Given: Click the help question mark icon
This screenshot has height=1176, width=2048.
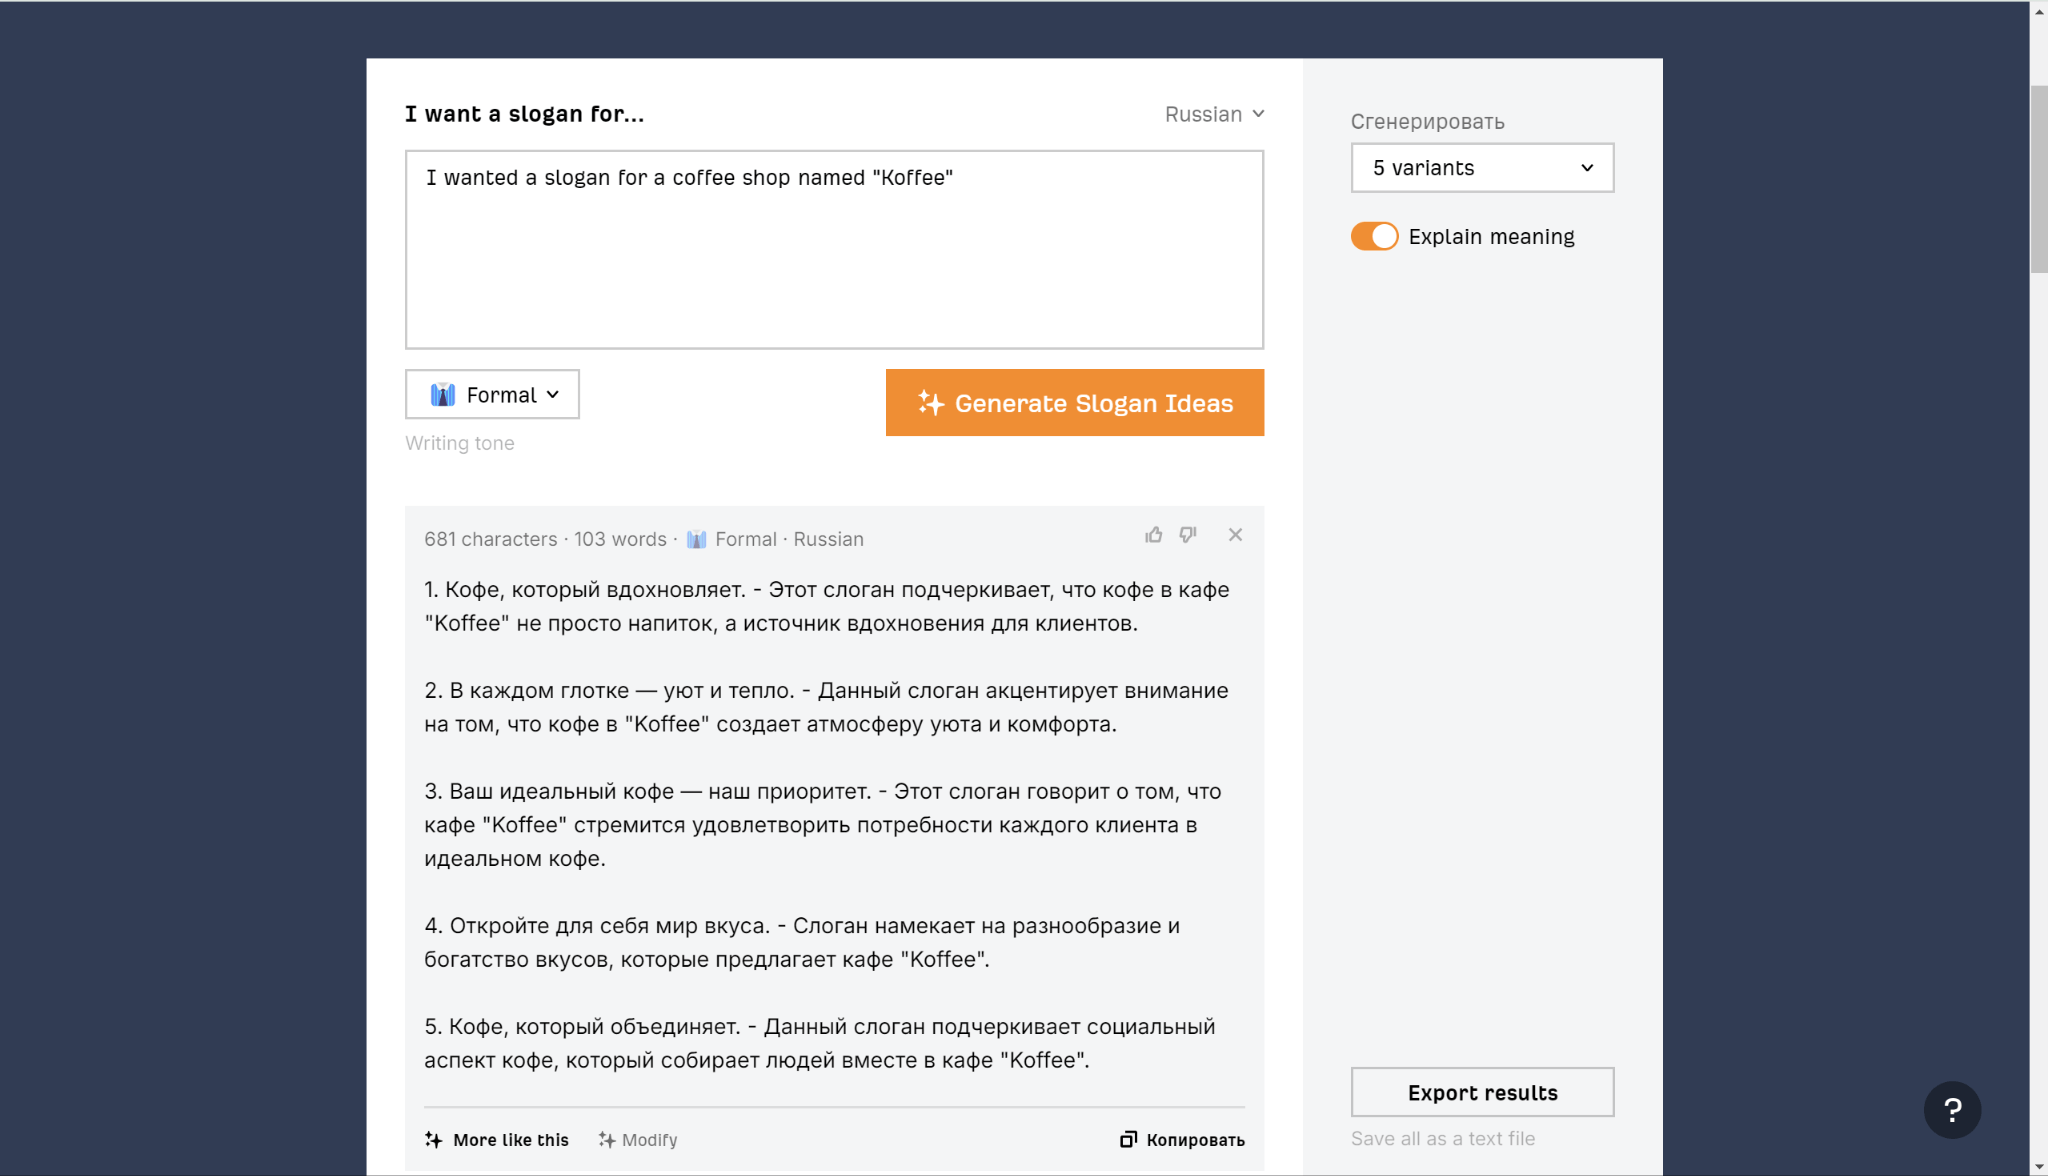Looking at the screenshot, I should pos(1951,1109).
